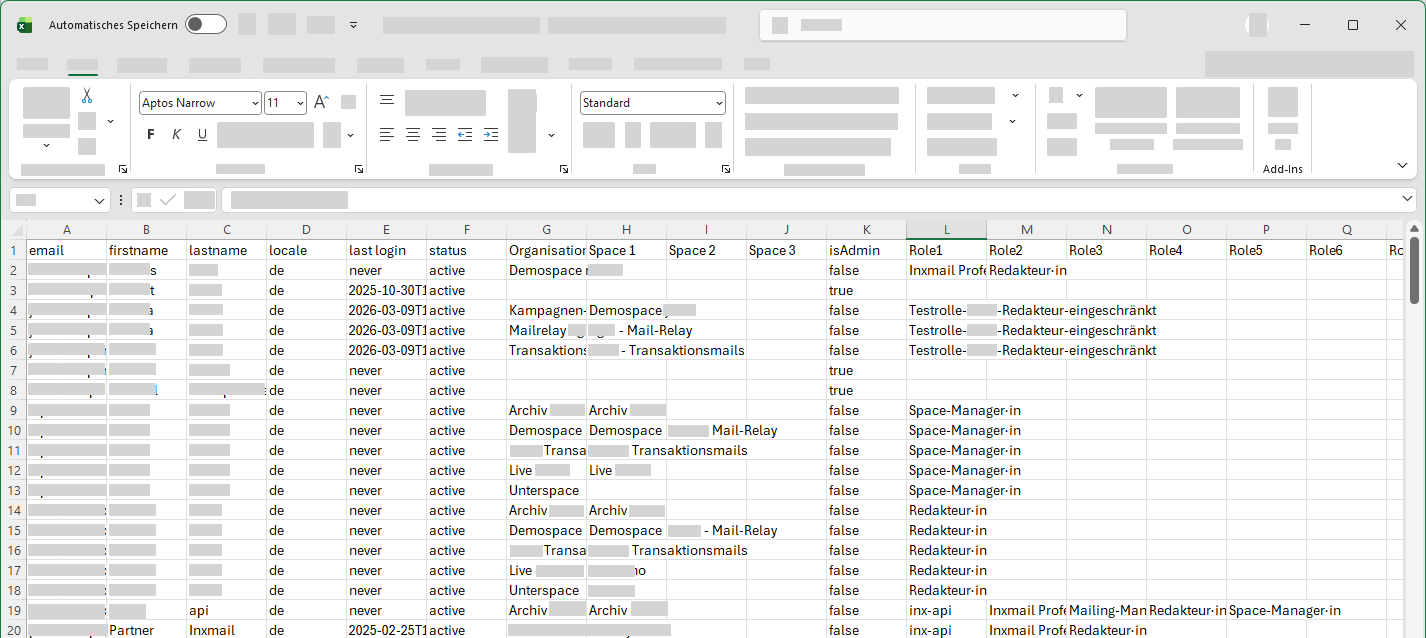Click the Role1 header cell

(x=946, y=250)
